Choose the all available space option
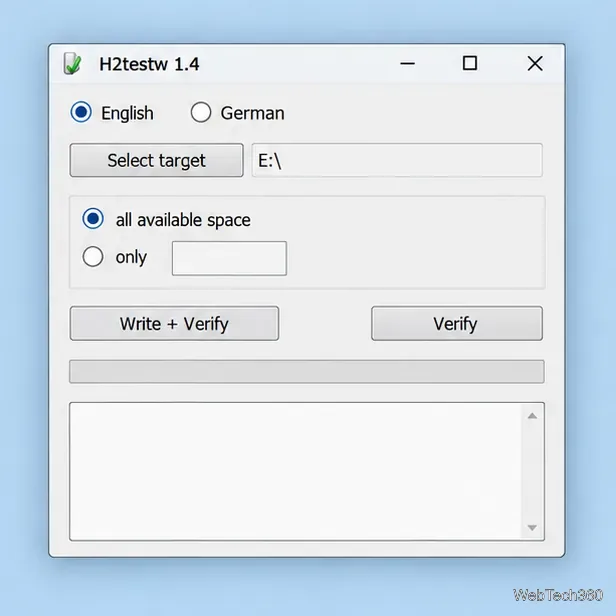Viewport: 616px width, 616px height. pos(93,218)
